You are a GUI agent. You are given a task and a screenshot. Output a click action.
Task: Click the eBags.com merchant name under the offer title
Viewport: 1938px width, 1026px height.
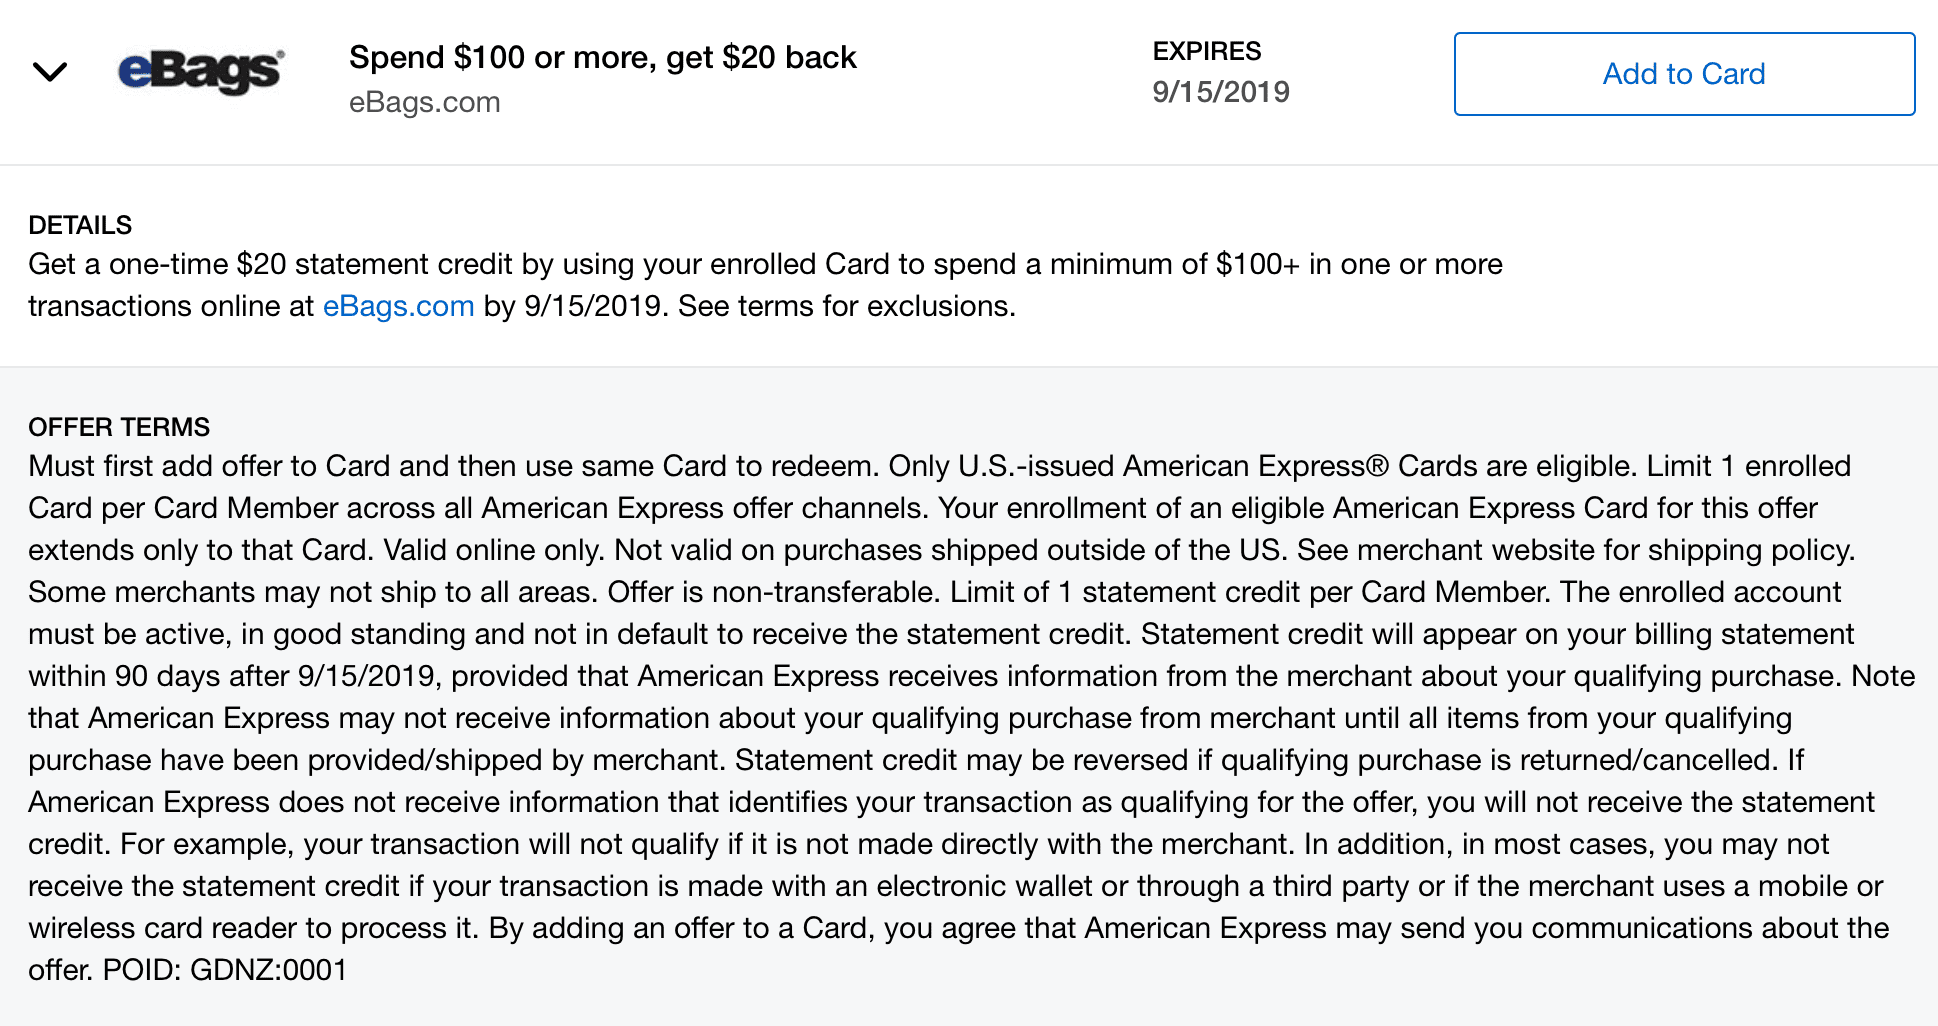[x=425, y=102]
